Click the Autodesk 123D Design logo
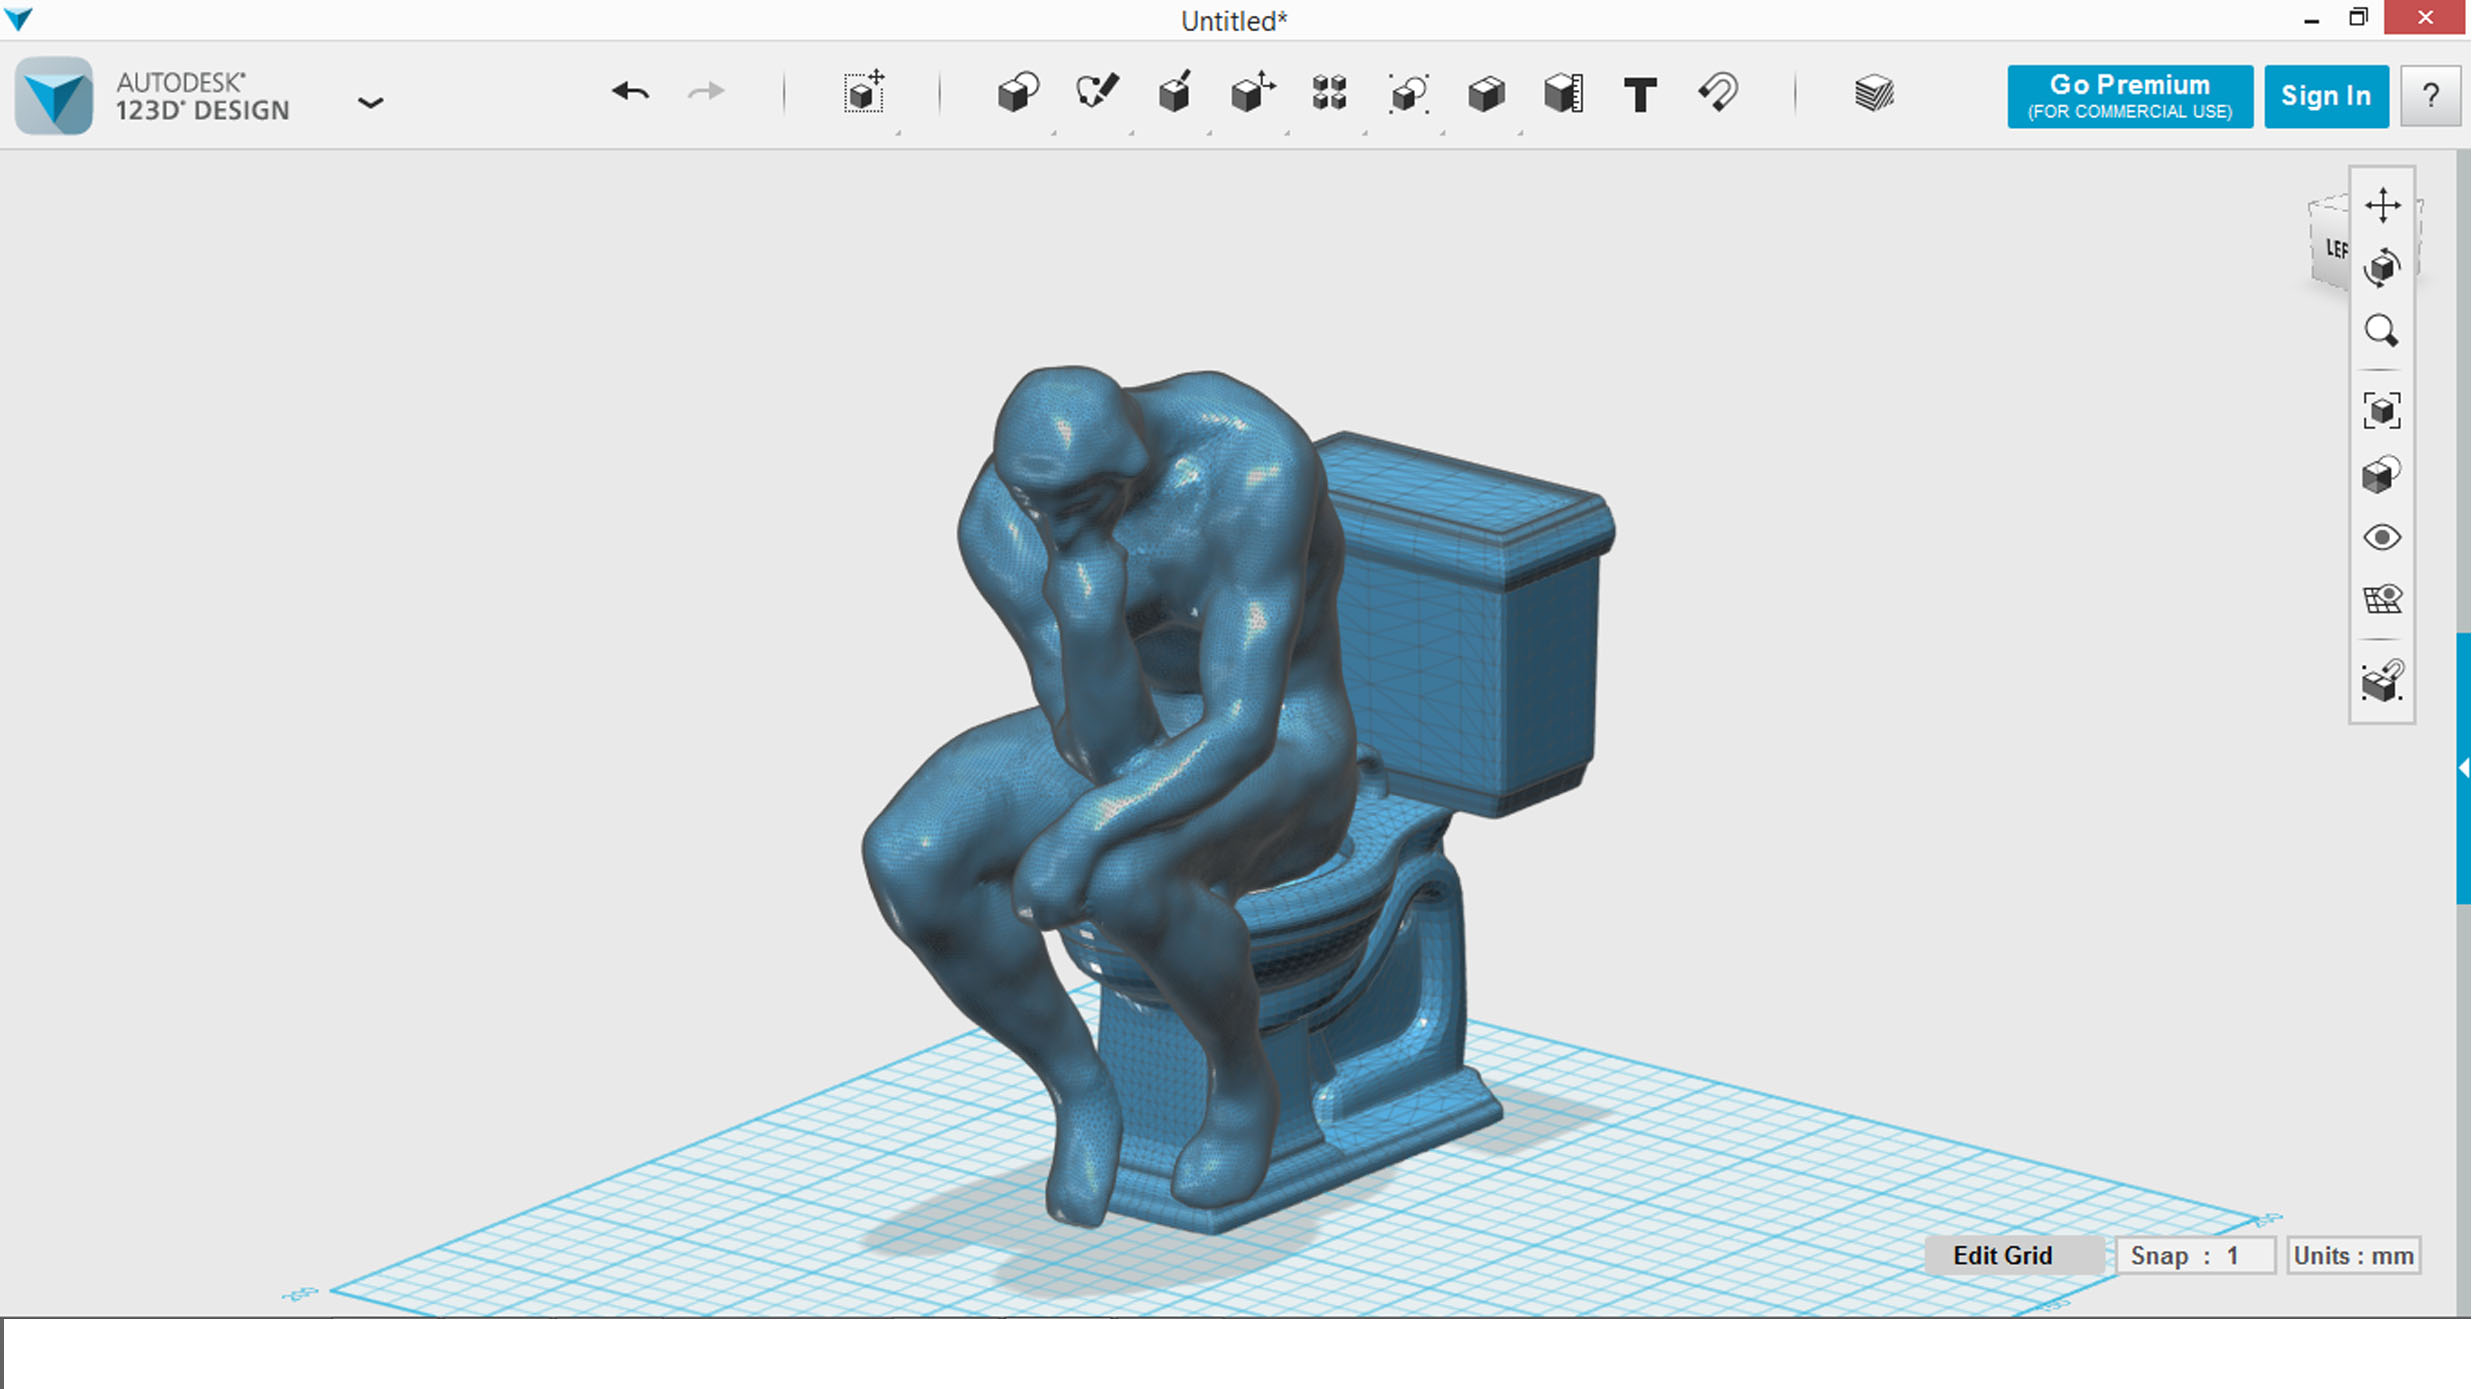Viewport: 2480px width, 1389px height. pyautogui.click(x=54, y=96)
